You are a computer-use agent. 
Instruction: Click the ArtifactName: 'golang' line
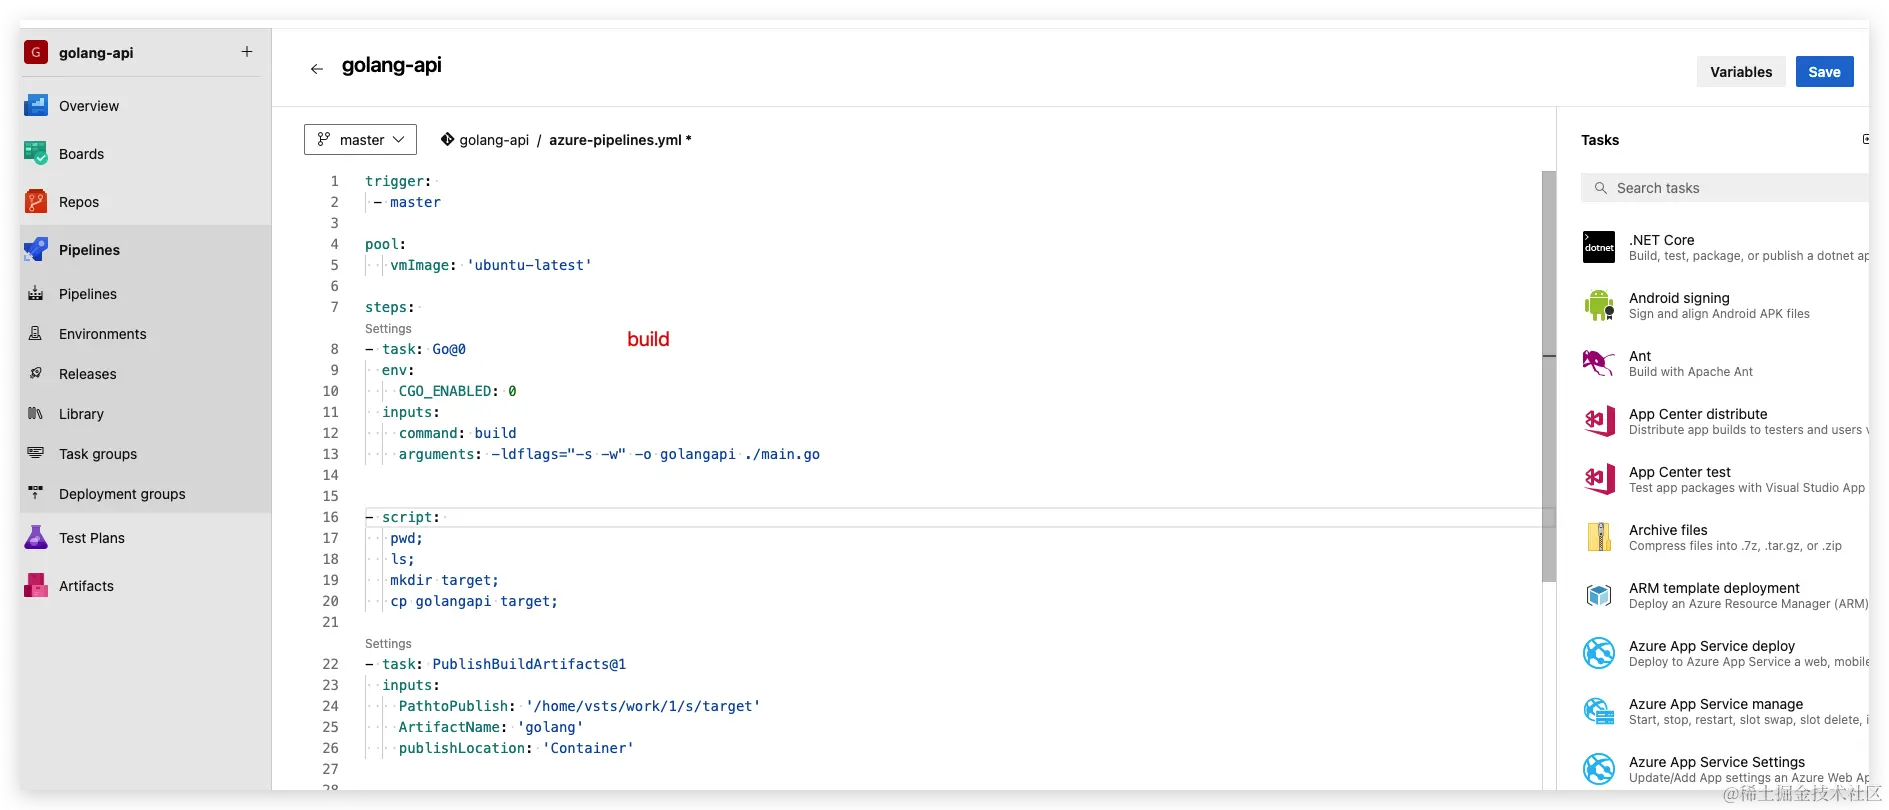pos(490,727)
